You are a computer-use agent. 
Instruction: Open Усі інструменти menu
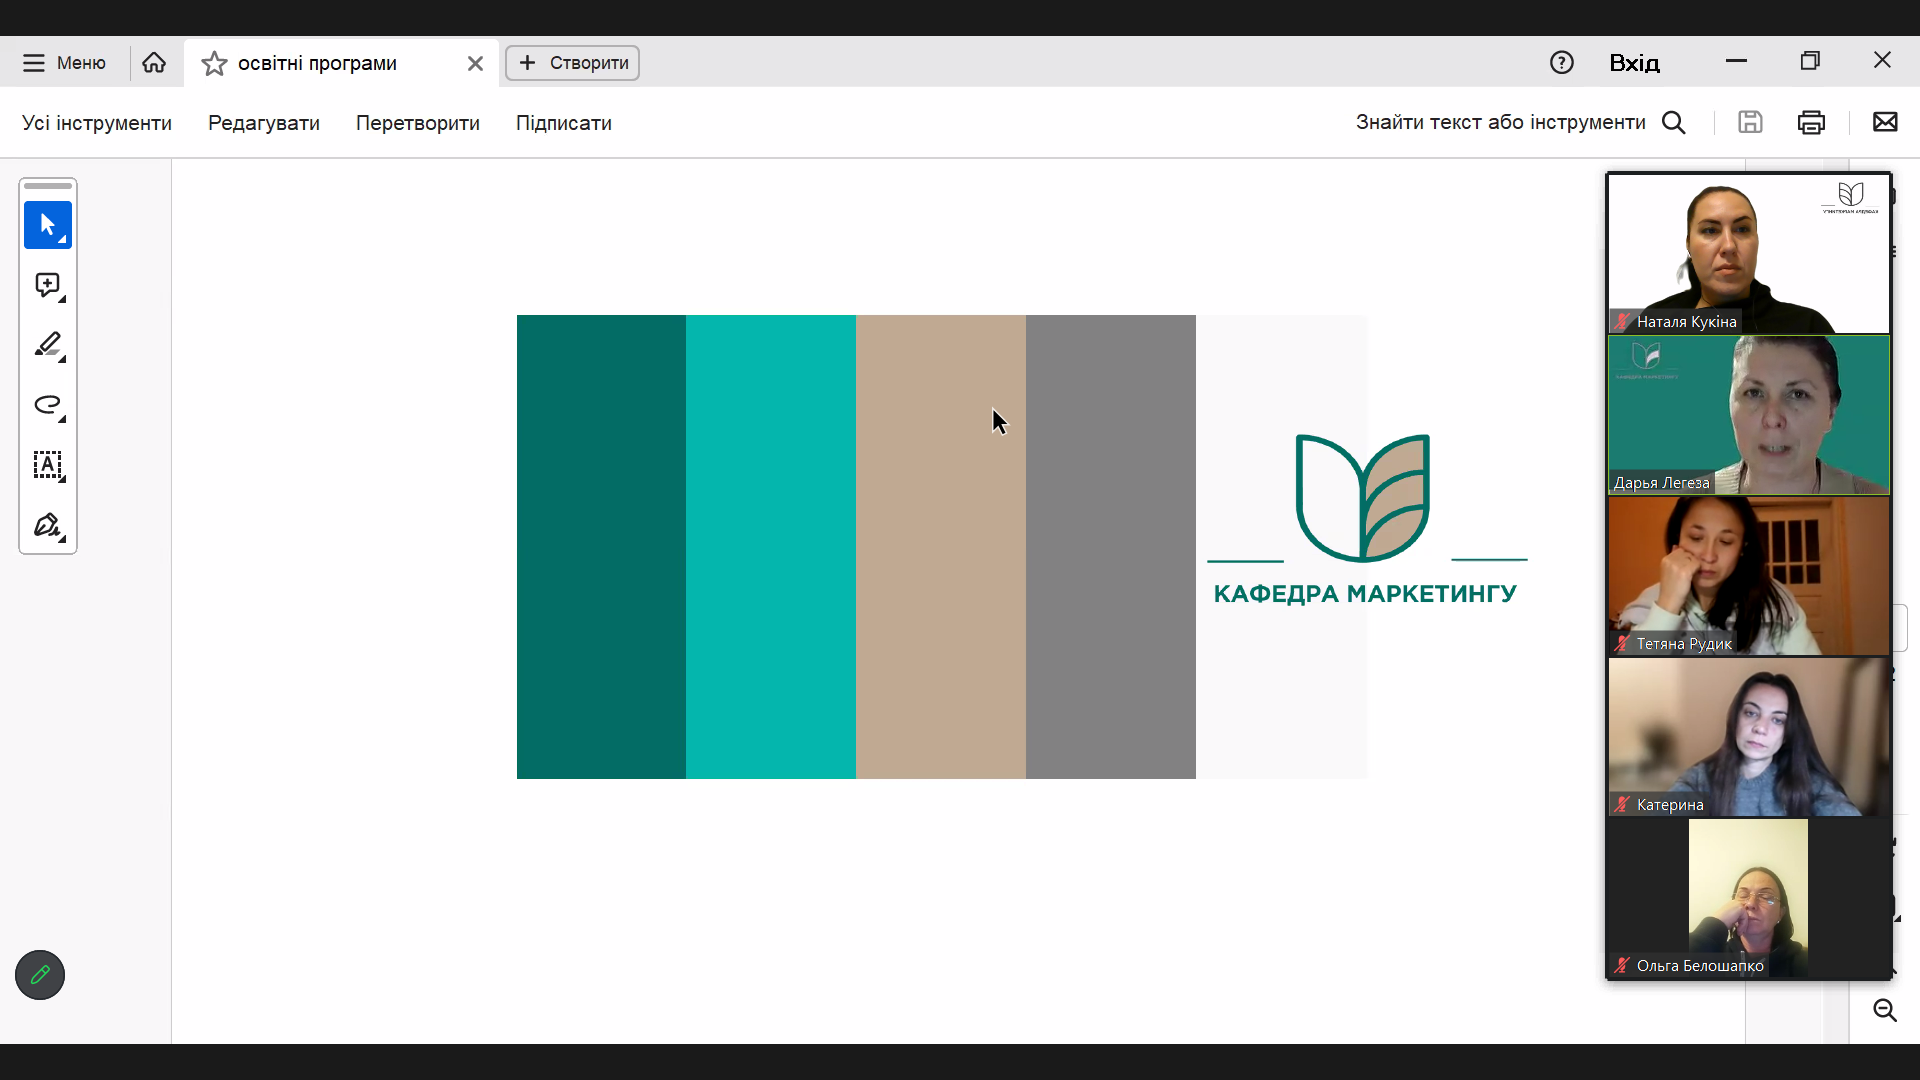coord(97,123)
